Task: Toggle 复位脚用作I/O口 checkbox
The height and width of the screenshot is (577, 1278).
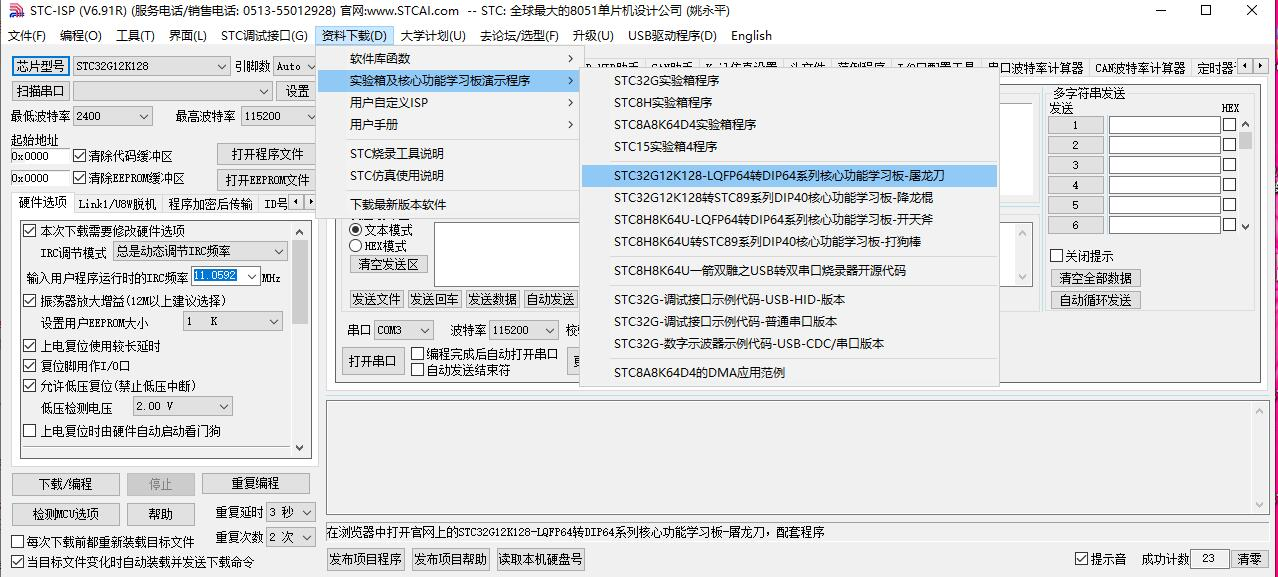Action: click(x=30, y=366)
